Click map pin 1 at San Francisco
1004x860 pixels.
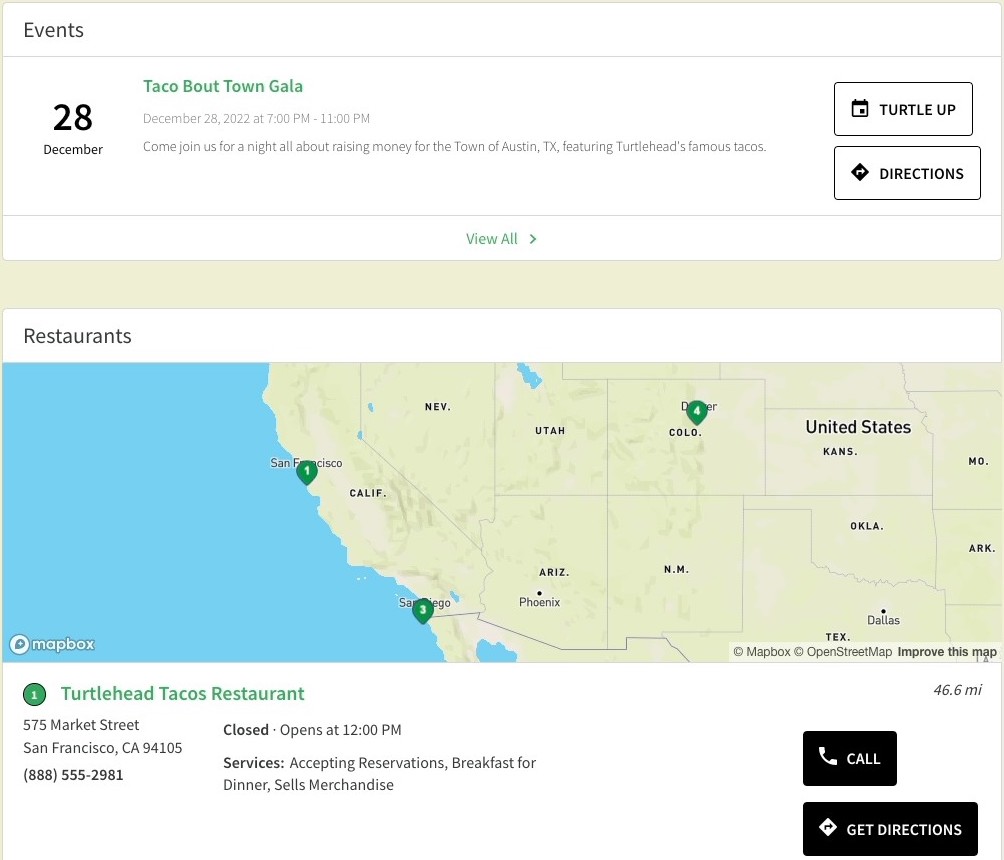pyautogui.click(x=307, y=472)
